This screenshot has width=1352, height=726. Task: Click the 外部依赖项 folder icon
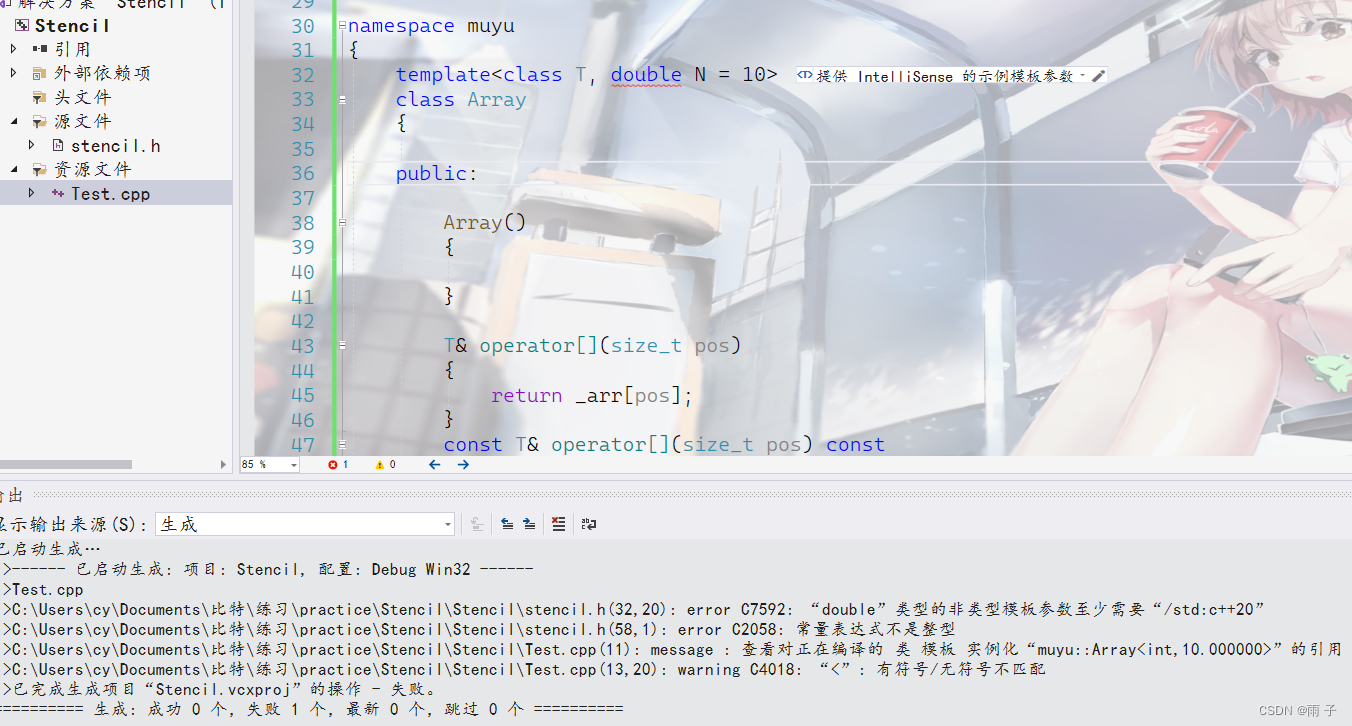(x=40, y=73)
